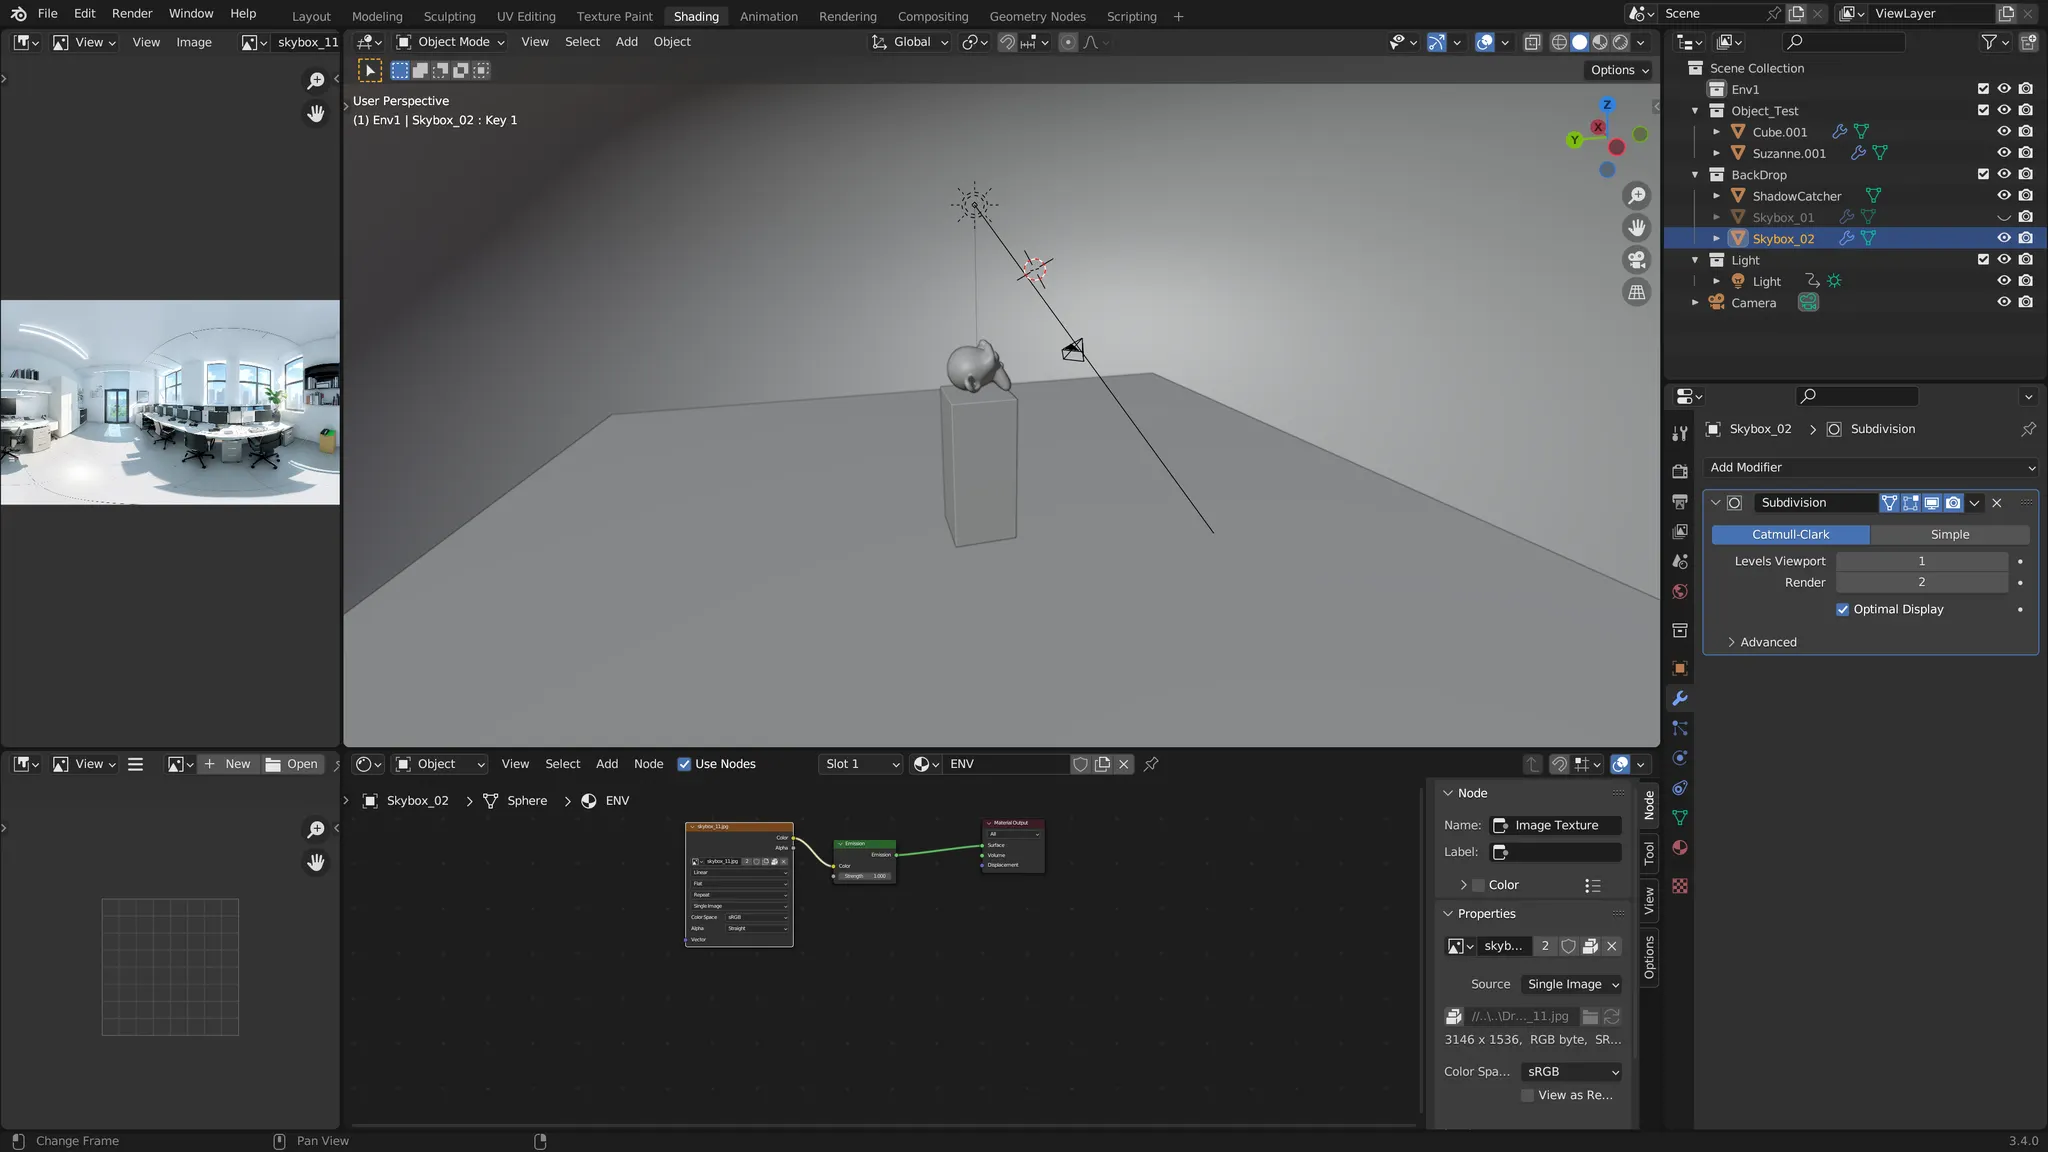Open the Add Modifier menu
This screenshot has height=1152, width=2048.
(x=1871, y=467)
